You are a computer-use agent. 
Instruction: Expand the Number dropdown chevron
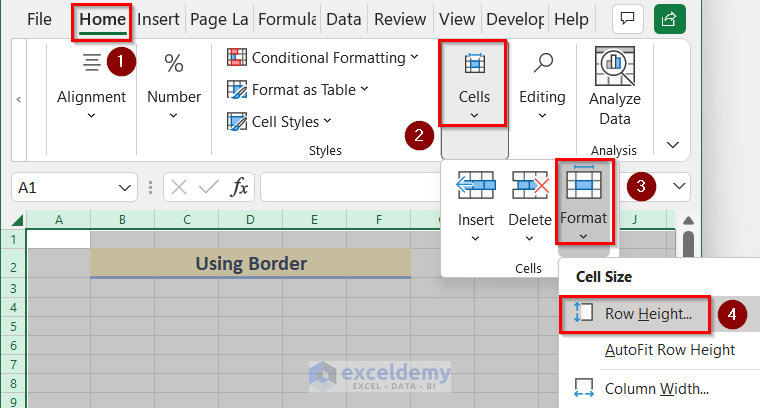pos(174,116)
